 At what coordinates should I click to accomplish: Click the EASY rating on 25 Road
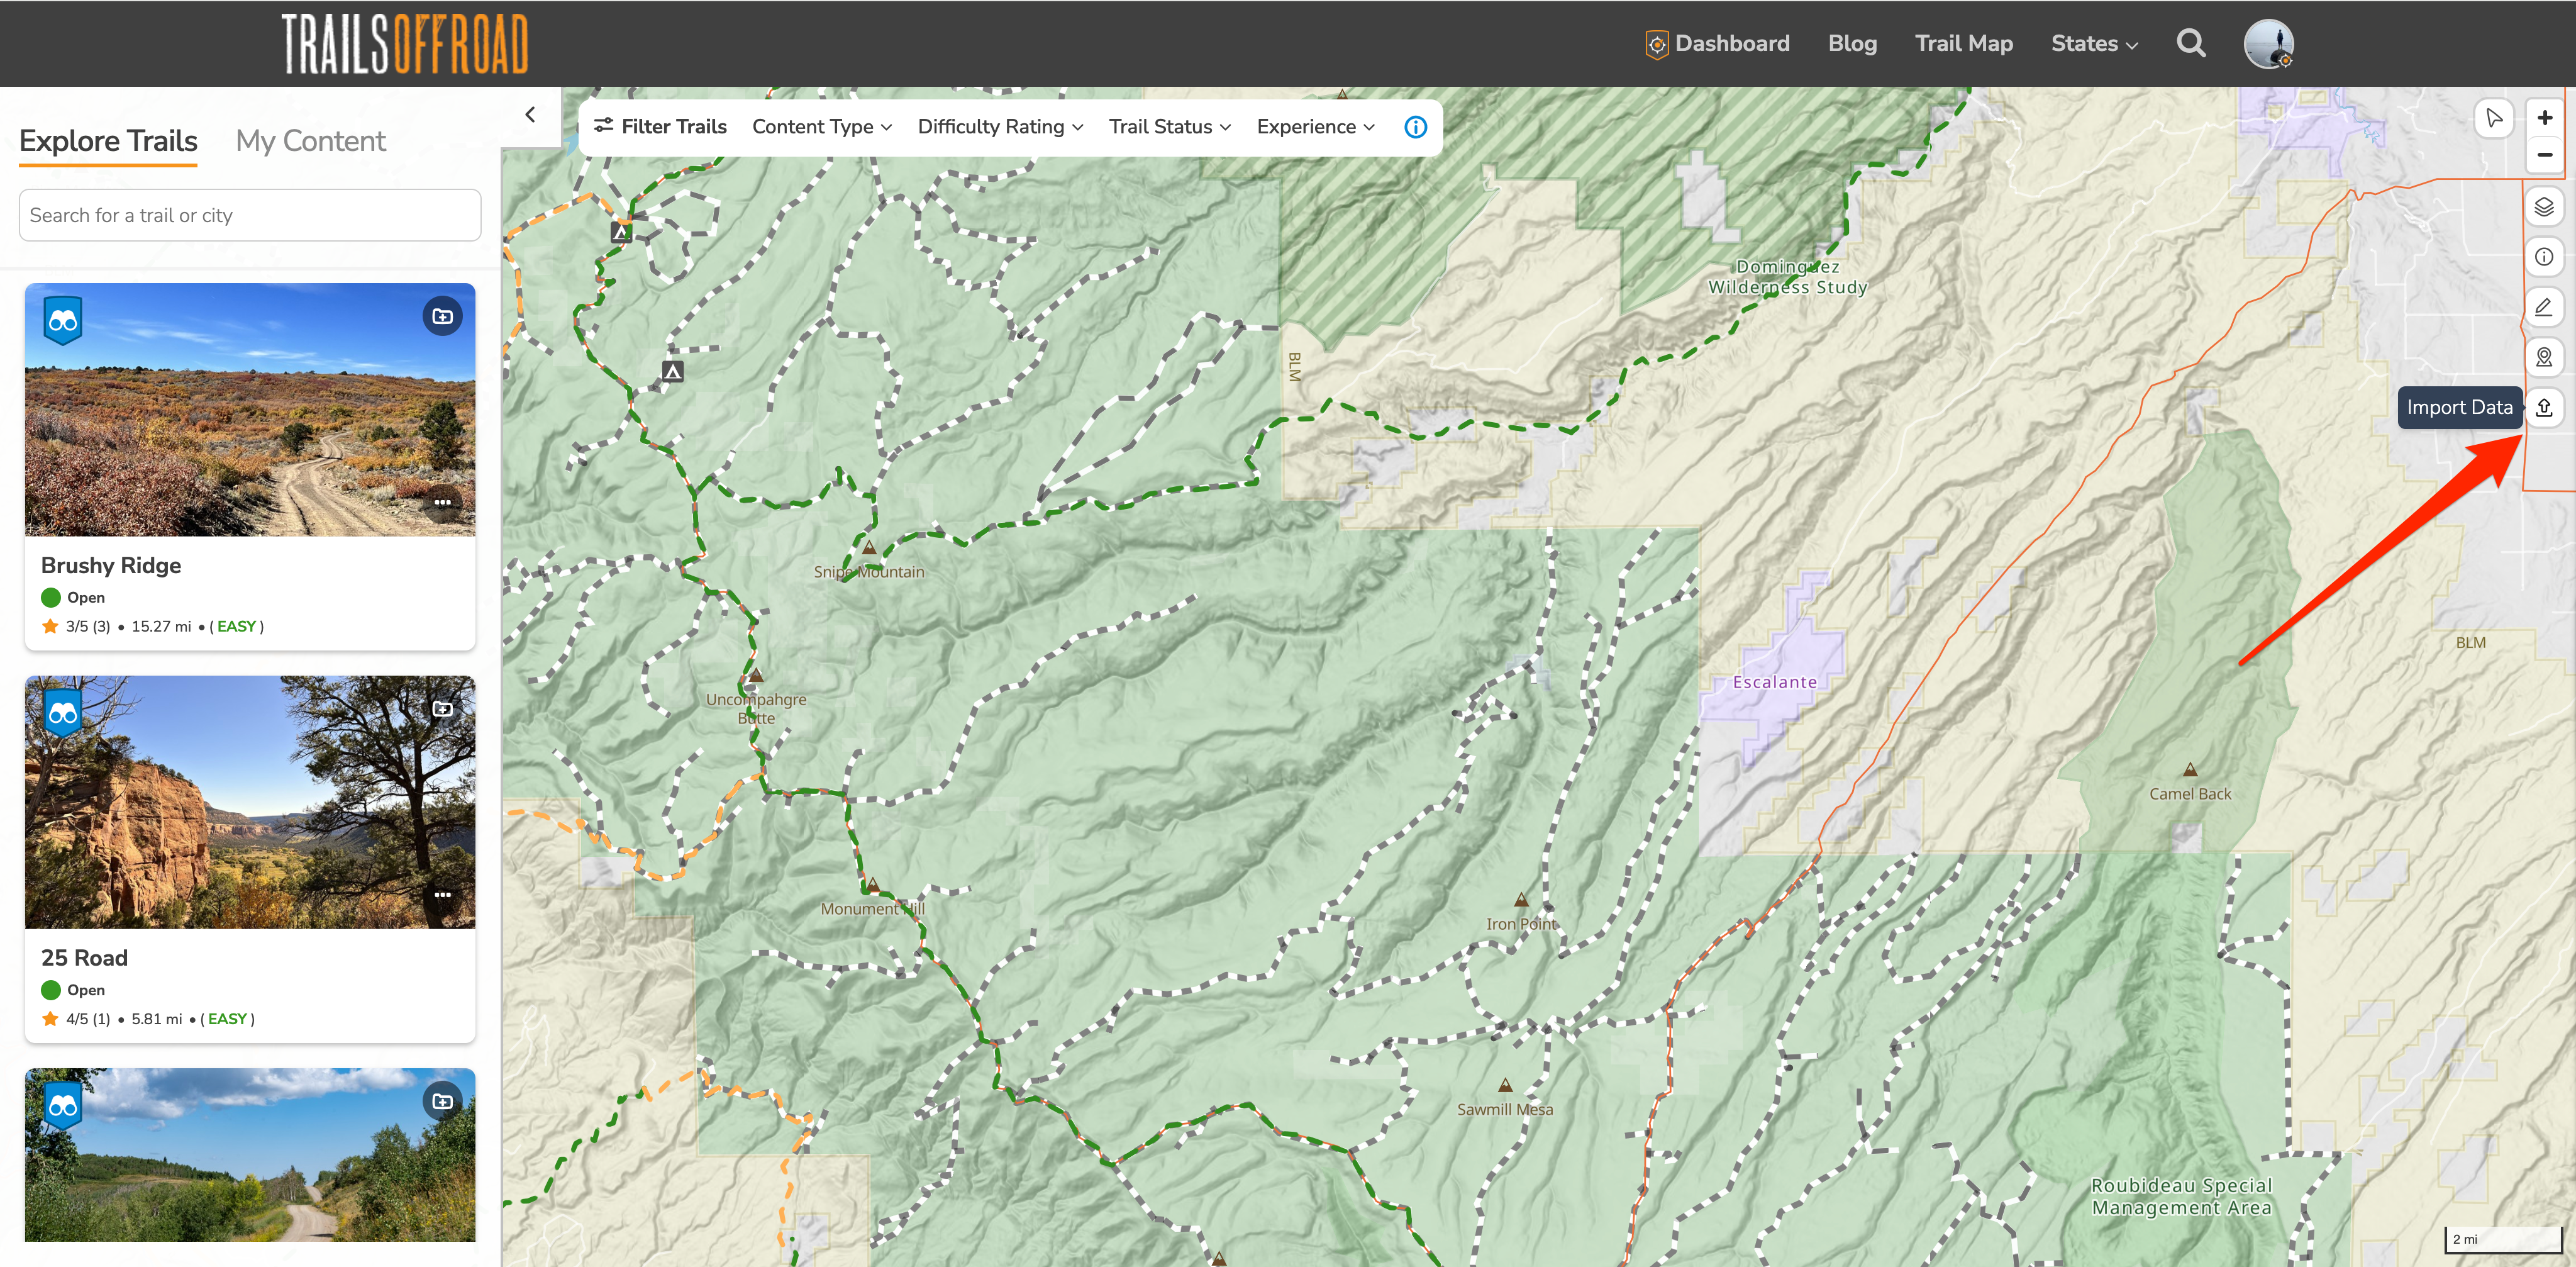click(x=227, y=1019)
